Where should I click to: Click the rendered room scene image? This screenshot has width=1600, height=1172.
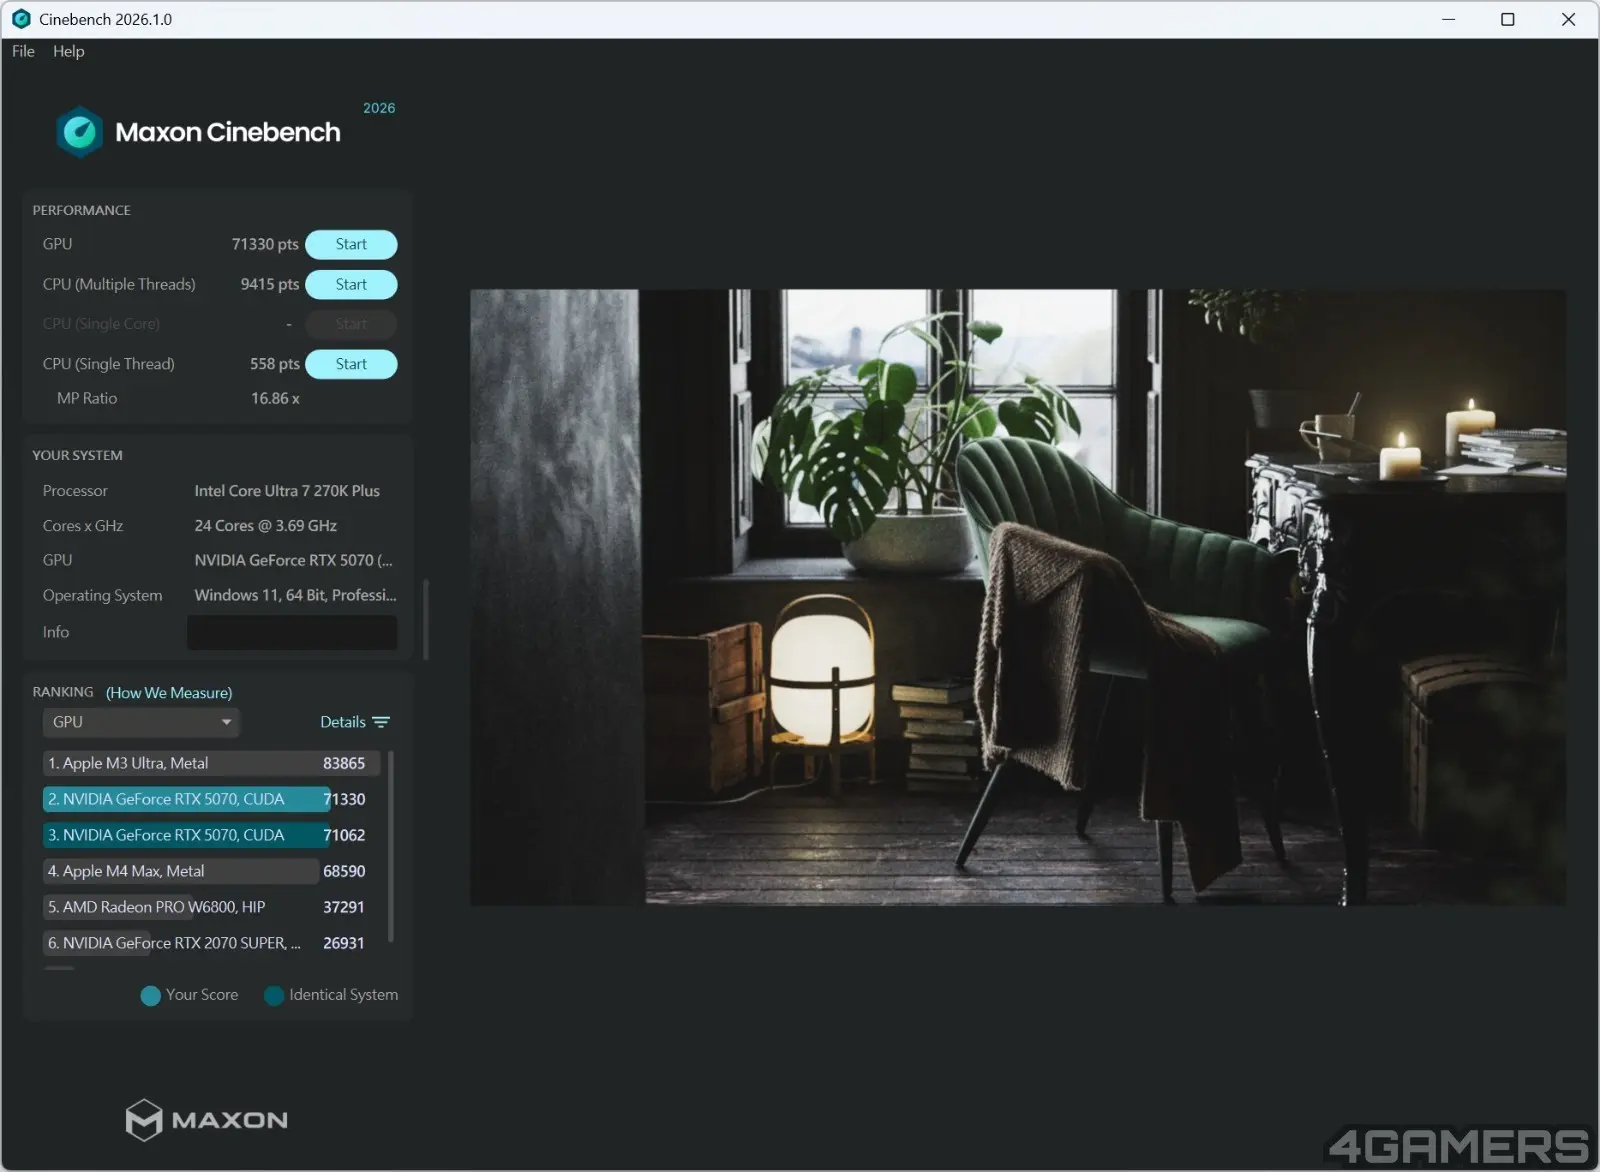click(1018, 597)
